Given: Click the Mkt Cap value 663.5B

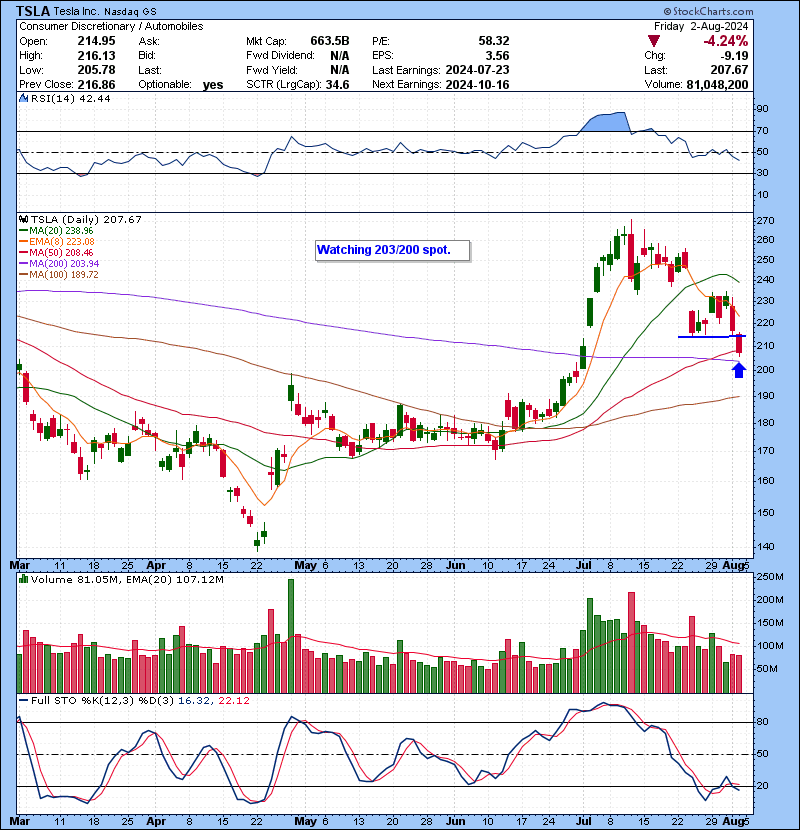Looking at the screenshot, I should pyautogui.click(x=330, y=41).
